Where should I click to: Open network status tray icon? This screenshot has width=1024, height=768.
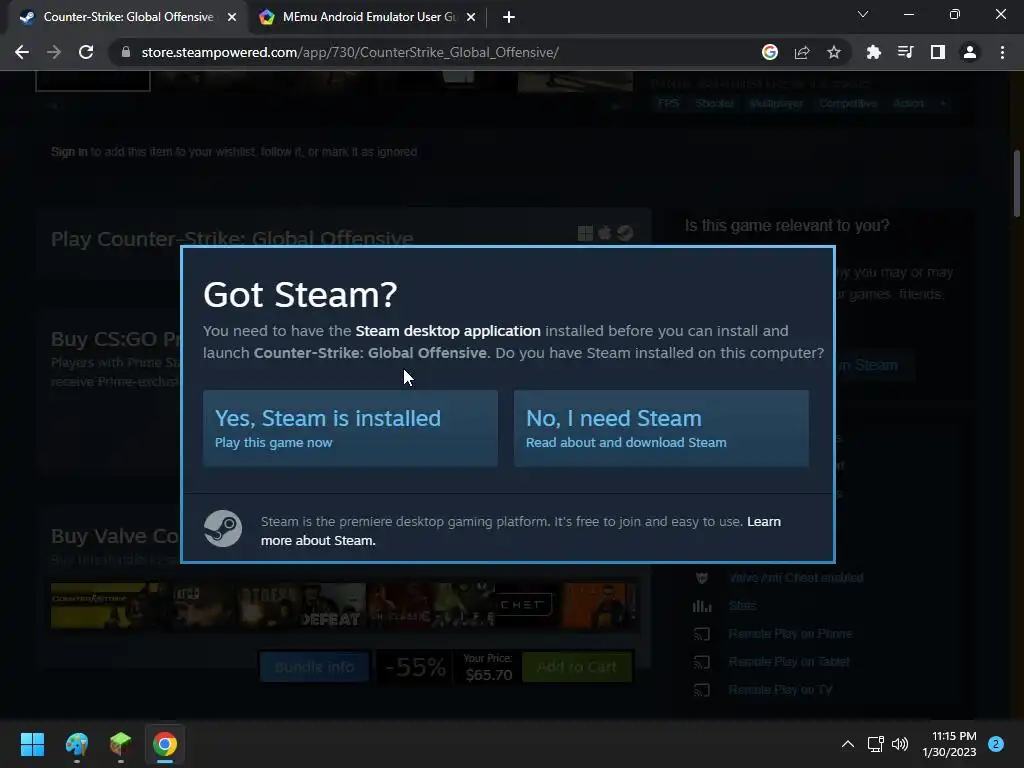tap(875, 744)
